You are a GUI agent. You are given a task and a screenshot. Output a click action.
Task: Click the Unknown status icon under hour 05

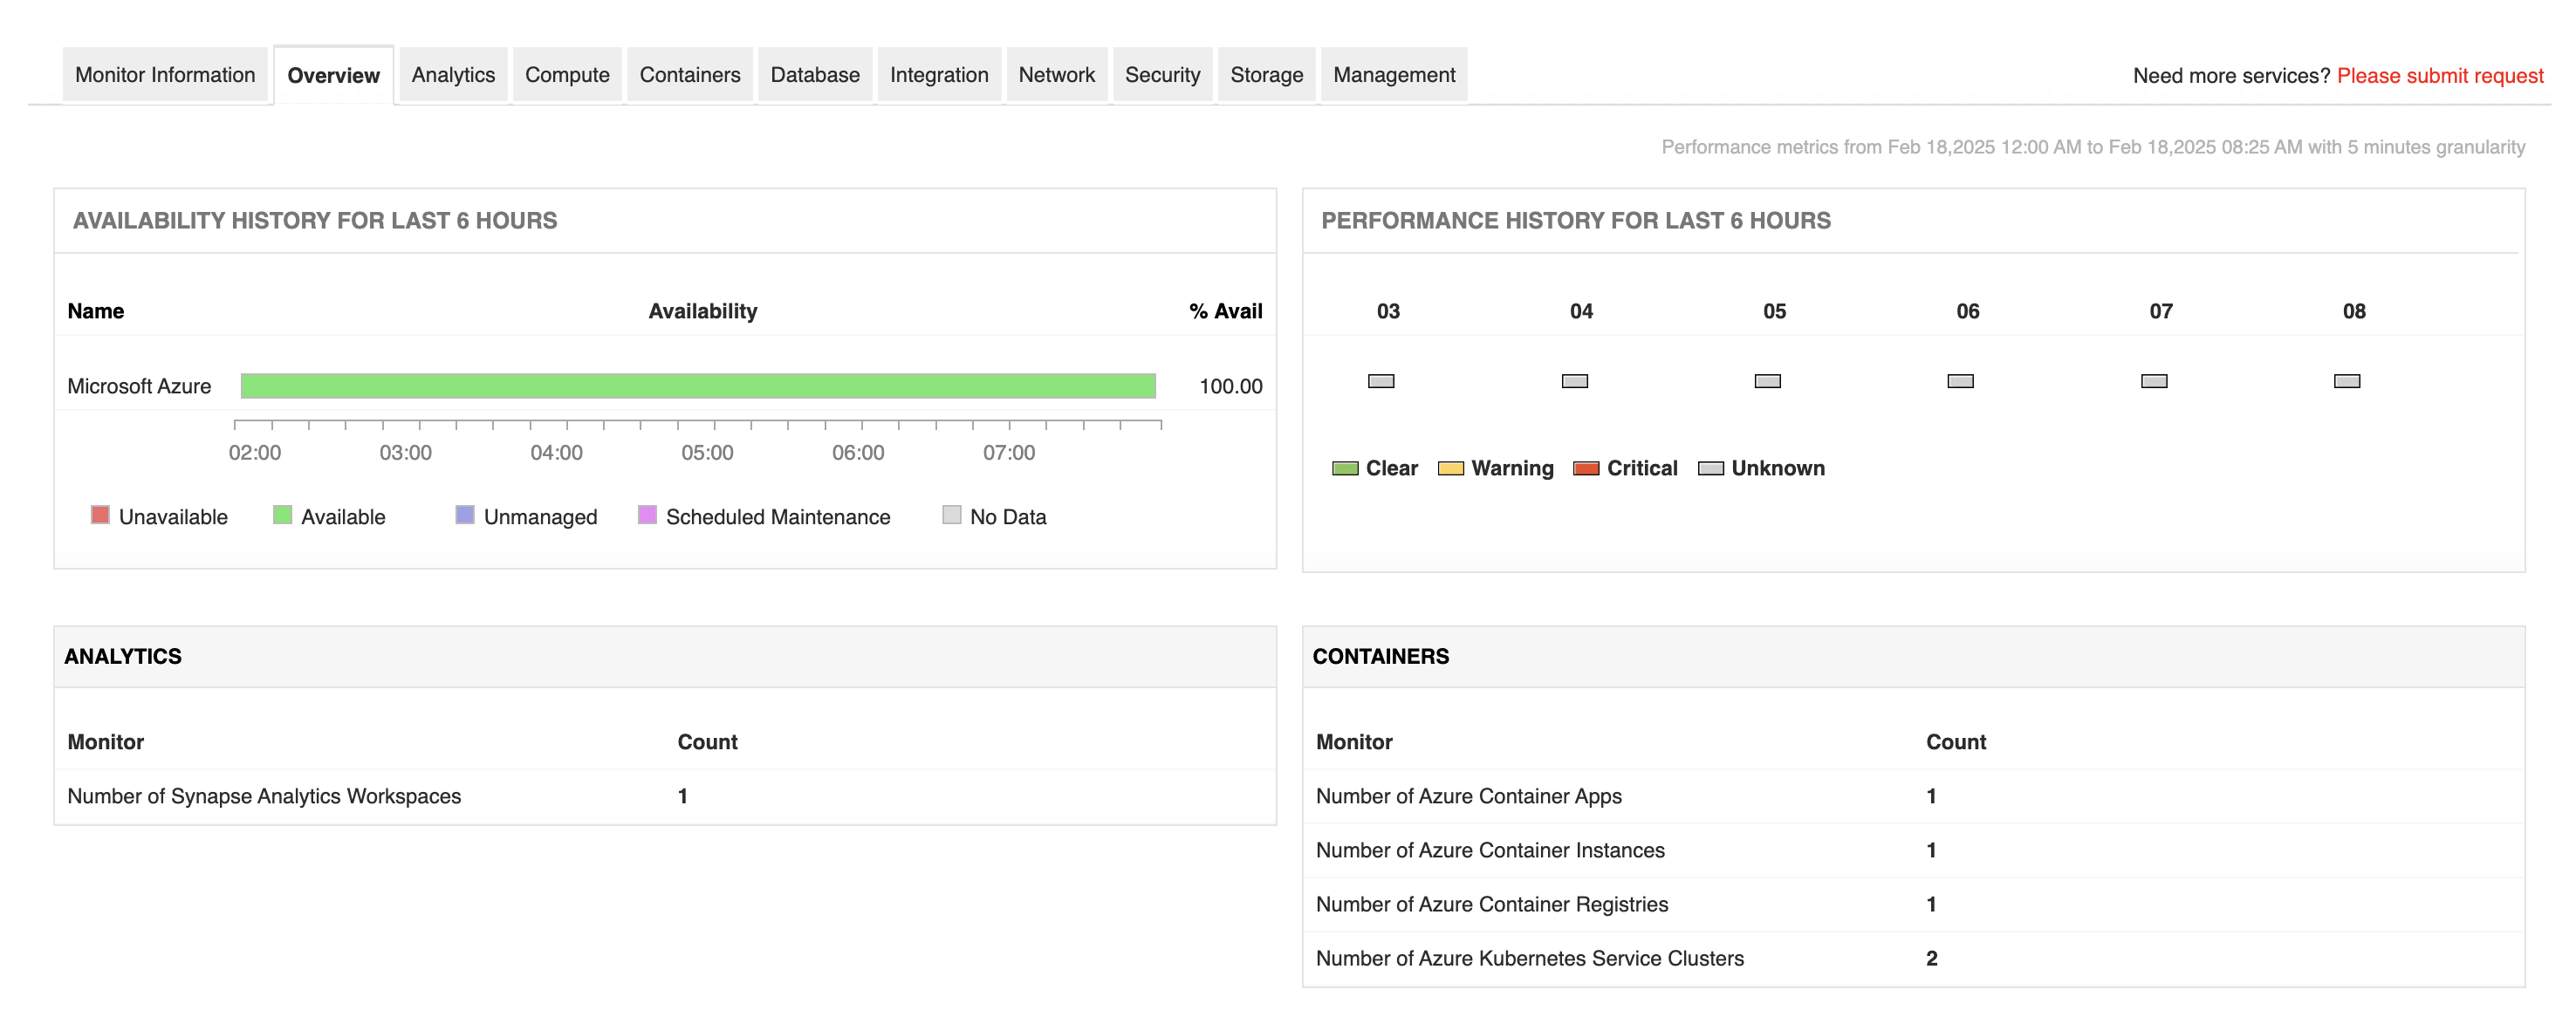click(1769, 381)
